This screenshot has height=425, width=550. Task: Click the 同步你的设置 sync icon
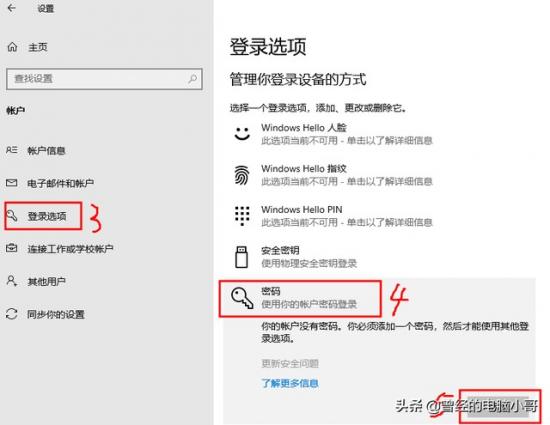(12, 313)
